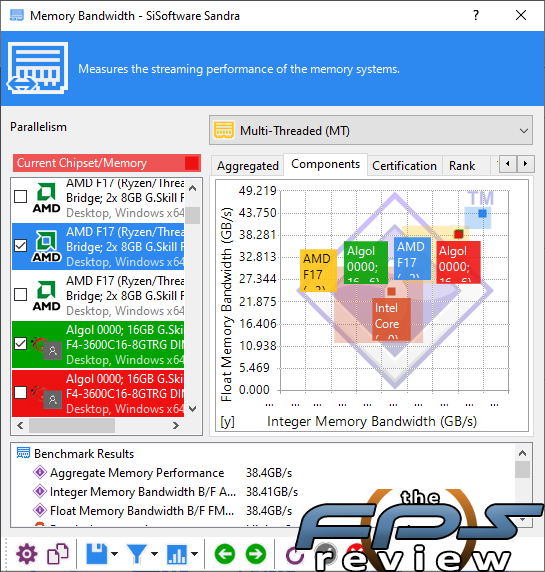Click the Memory Bandwidth title bar icon
This screenshot has width=545, height=572.
click(x=16, y=16)
